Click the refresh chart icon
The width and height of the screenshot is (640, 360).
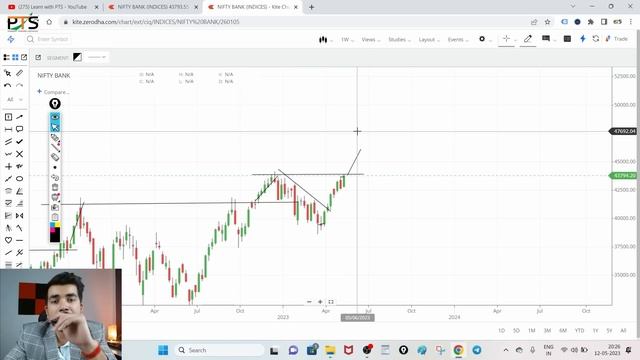tap(596, 39)
